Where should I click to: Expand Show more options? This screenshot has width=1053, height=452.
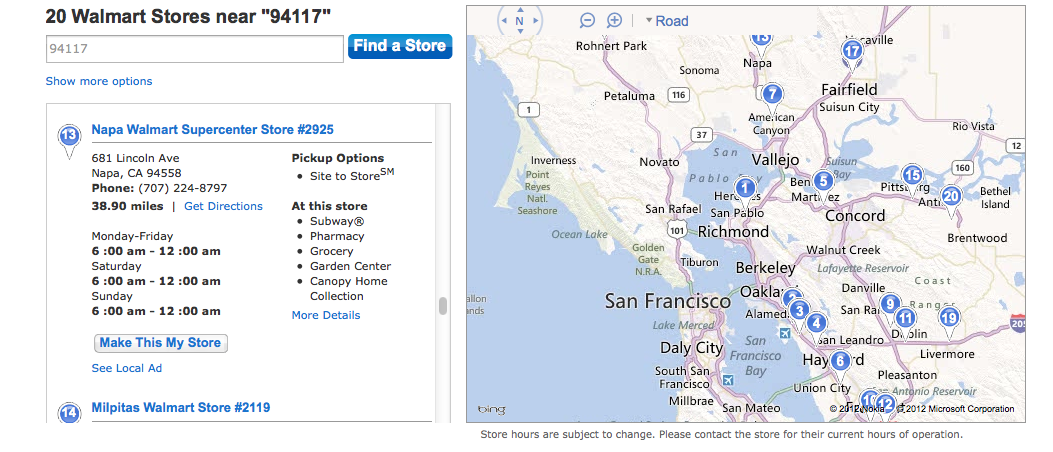click(x=99, y=81)
